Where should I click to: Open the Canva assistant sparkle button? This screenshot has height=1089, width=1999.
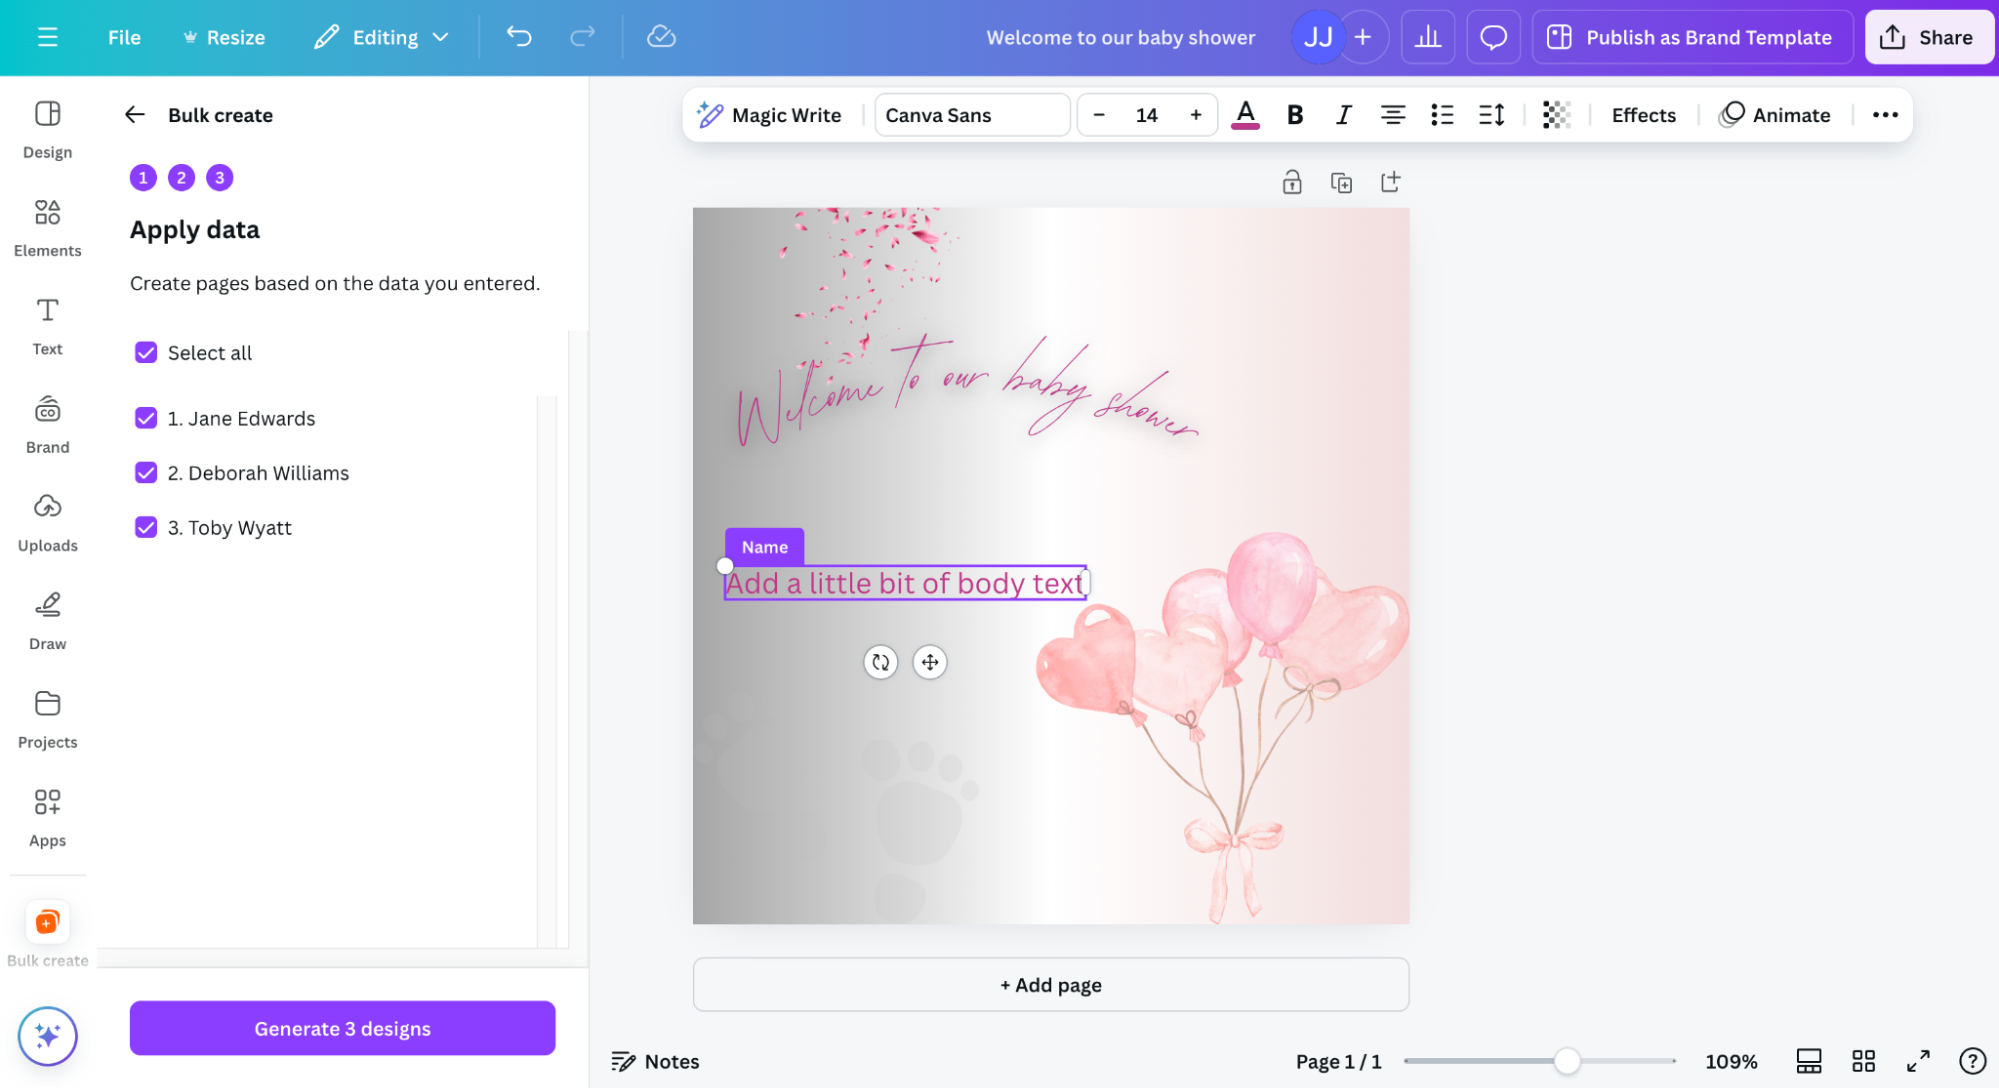tap(47, 1036)
